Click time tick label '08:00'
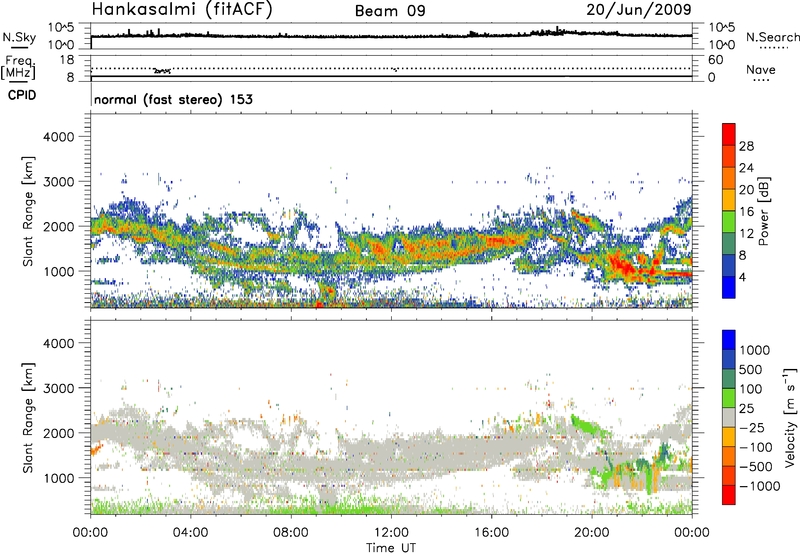 [291, 533]
